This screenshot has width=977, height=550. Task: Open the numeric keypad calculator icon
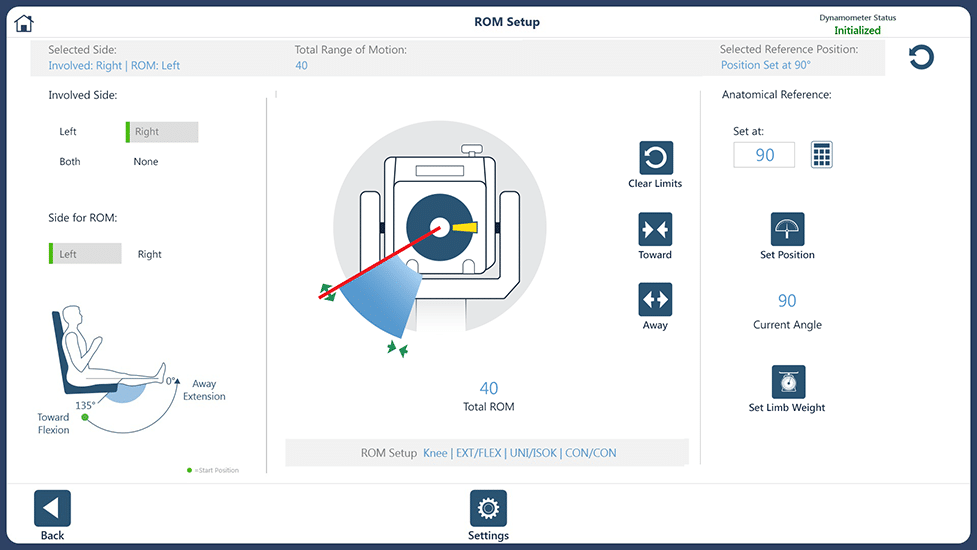[821, 154]
